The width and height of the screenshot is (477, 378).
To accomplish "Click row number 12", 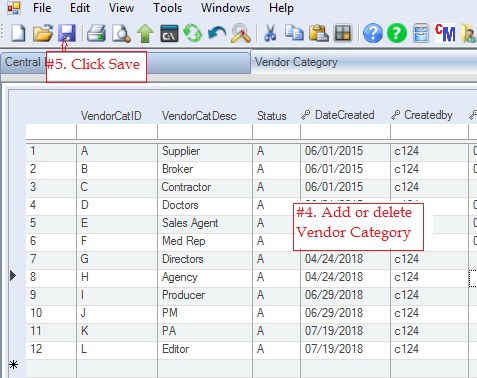I will pos(51,349).
